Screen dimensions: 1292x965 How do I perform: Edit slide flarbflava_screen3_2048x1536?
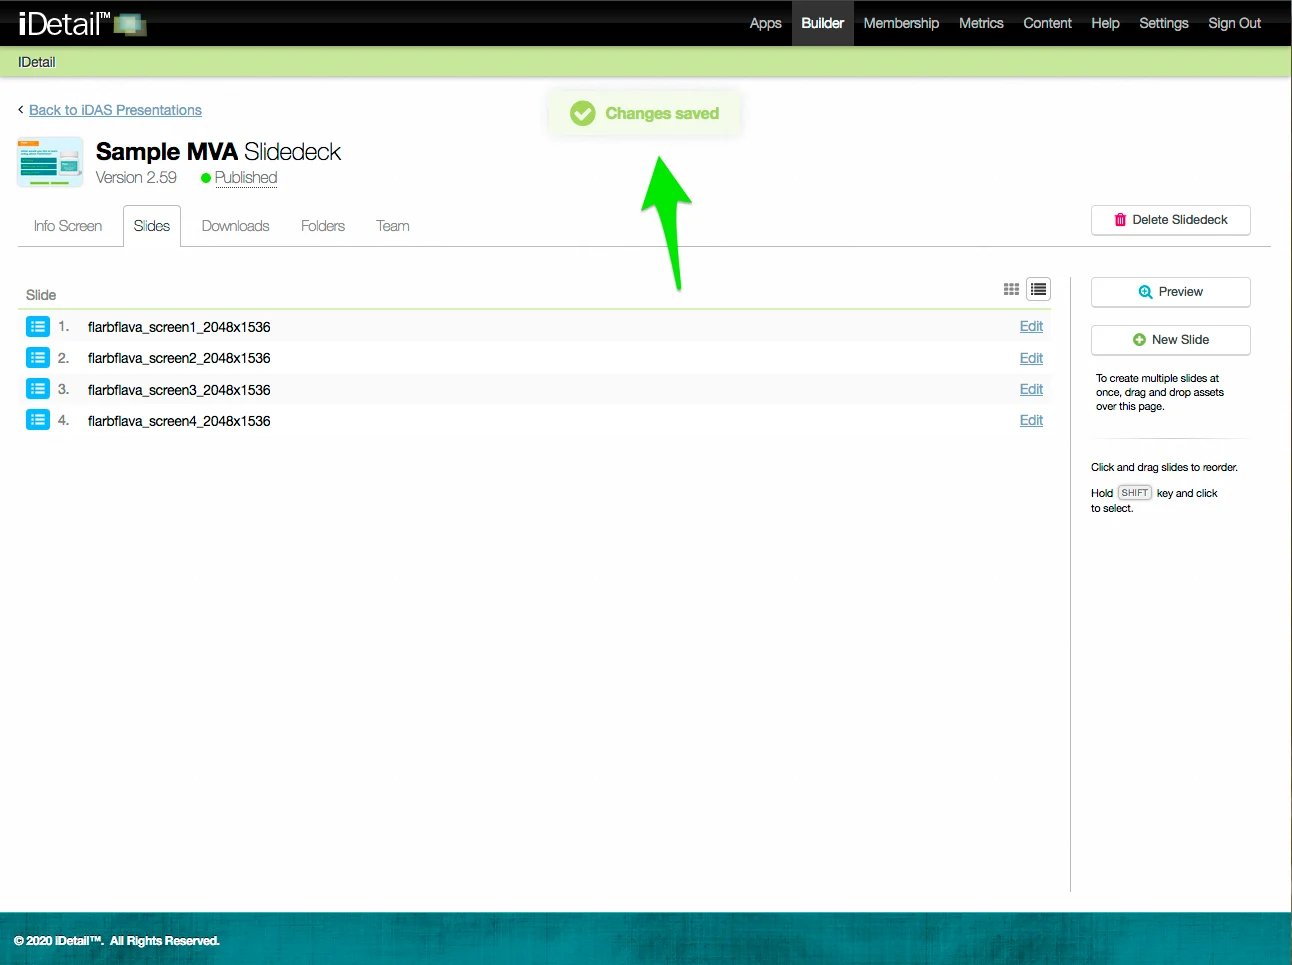1031,389
